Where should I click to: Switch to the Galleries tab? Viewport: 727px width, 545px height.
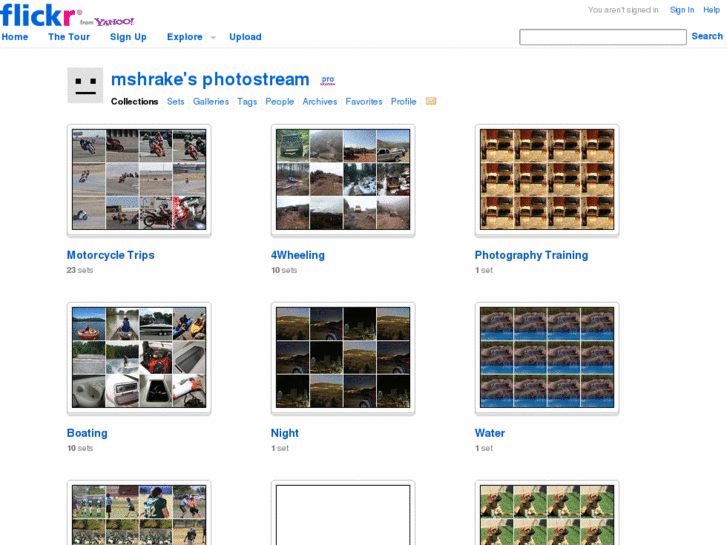211,101
